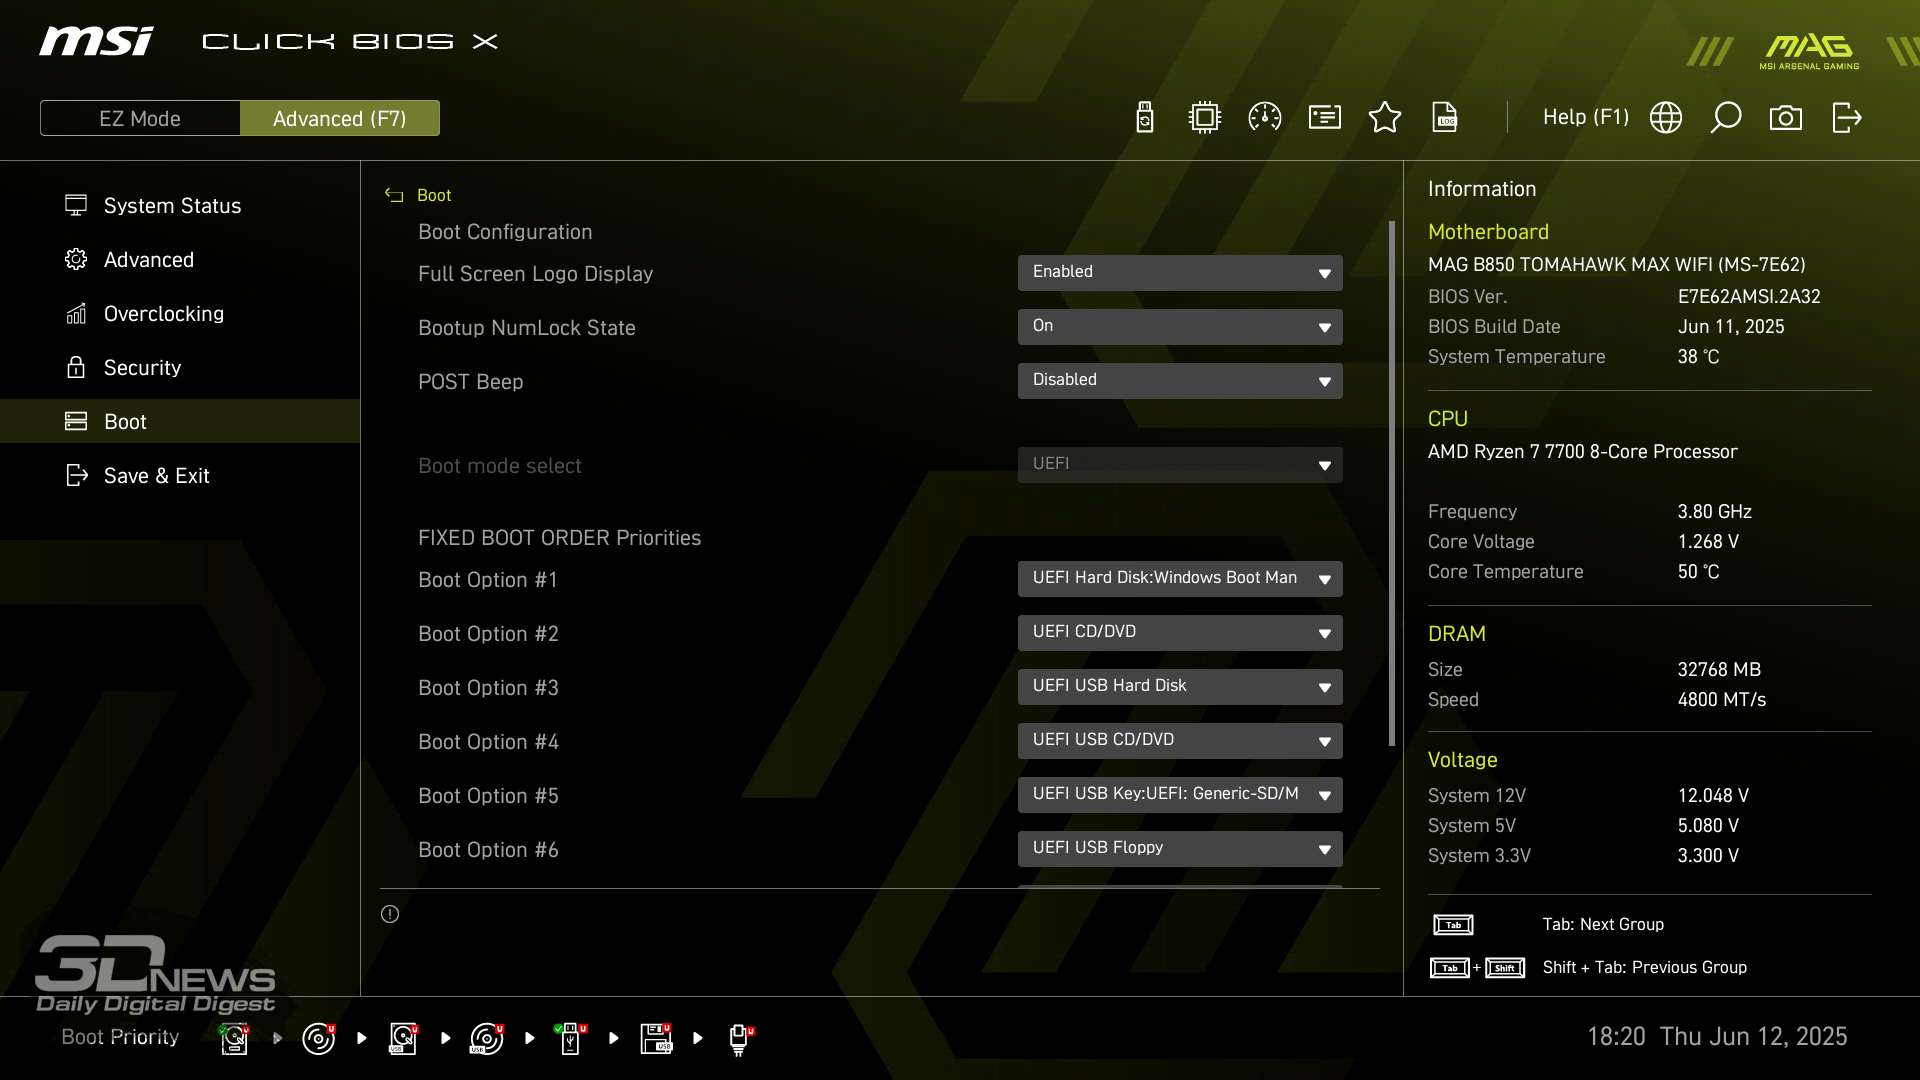Open System Status in sidebar
Image resolution: width=1920 pixels, height=1080 pixels.
(180, 206)
